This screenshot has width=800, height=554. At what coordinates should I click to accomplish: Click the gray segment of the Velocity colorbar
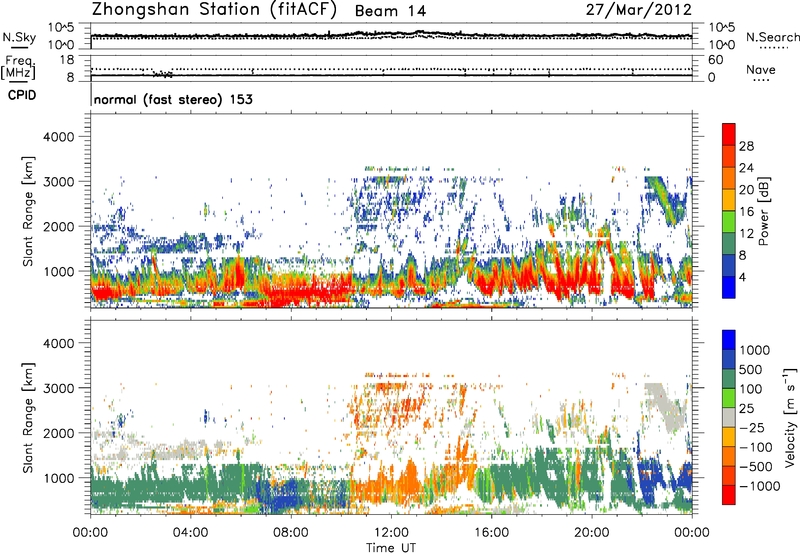pyautogui.click(x=729, y=418)
